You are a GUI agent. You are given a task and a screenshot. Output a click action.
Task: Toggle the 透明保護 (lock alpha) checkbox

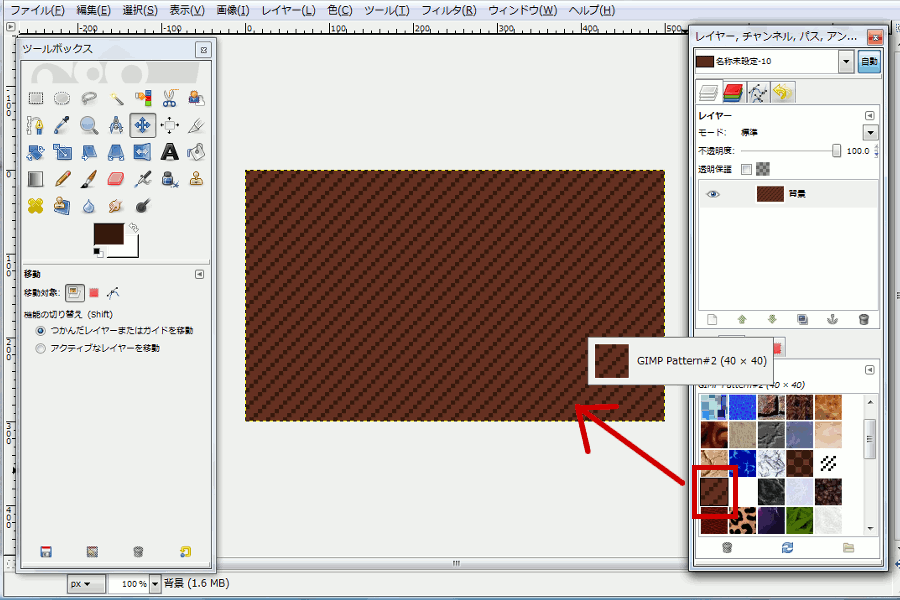click(747, 169)
